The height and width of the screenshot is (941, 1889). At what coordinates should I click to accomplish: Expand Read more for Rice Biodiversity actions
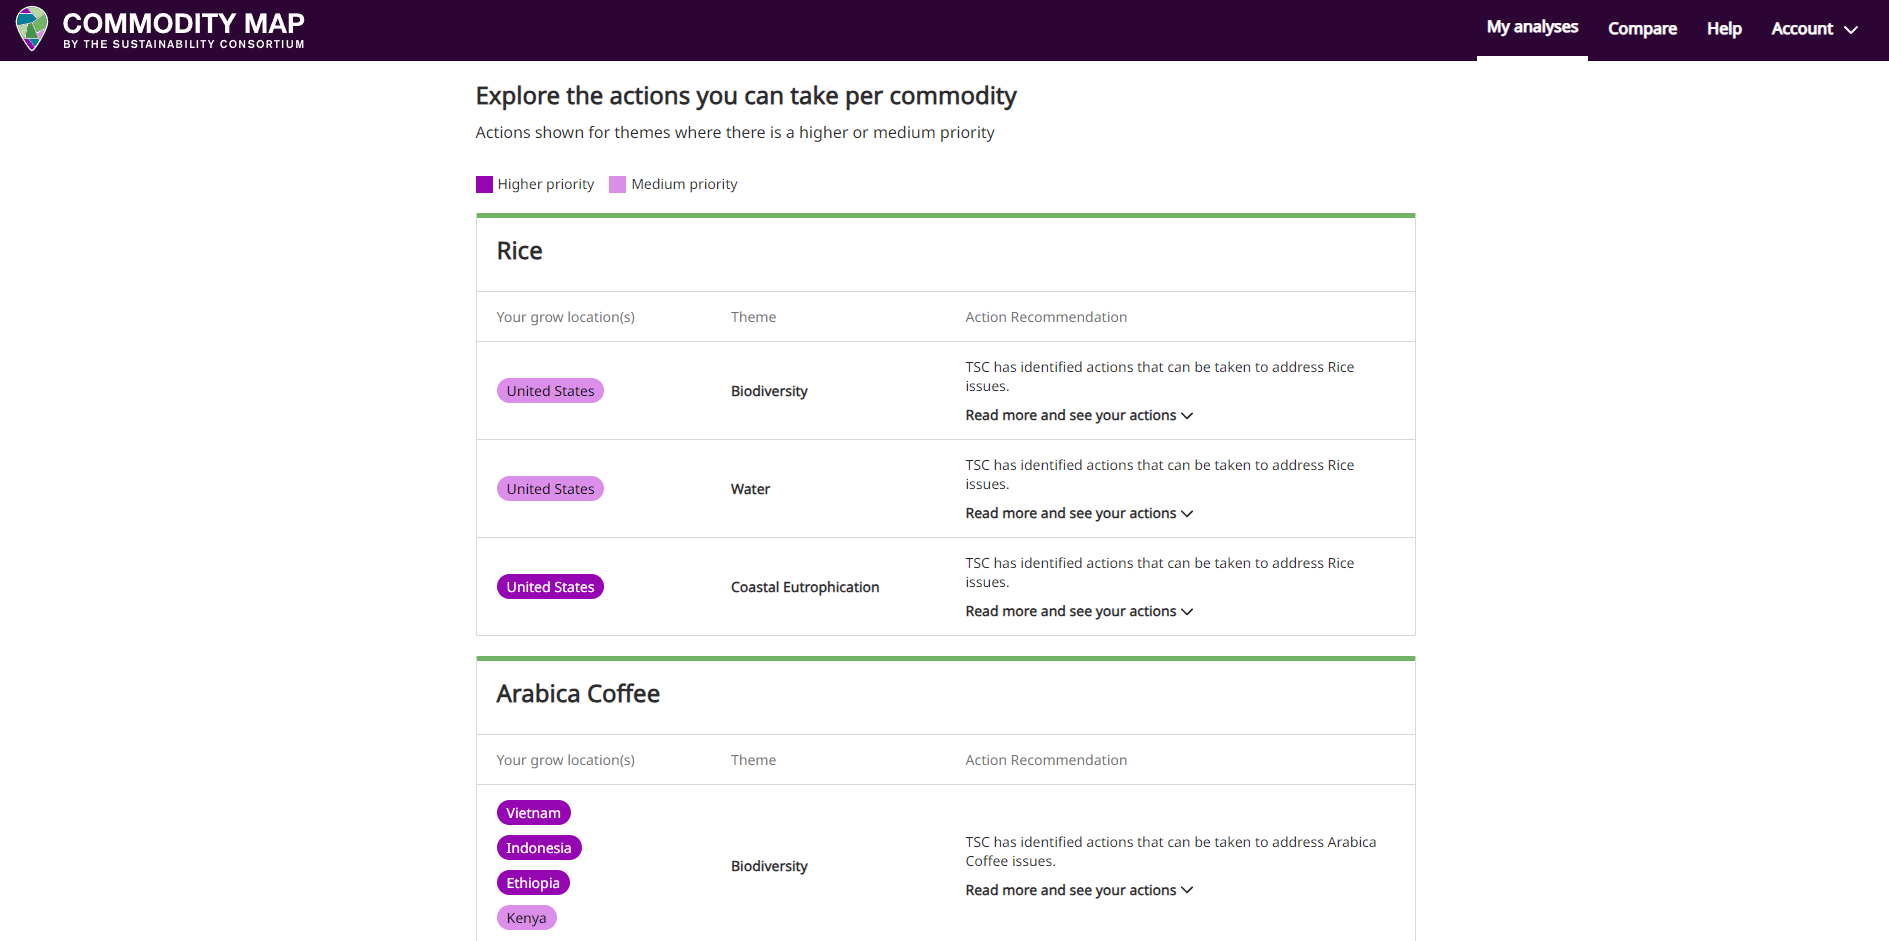pyautogui.click(x=1079, y=415)
